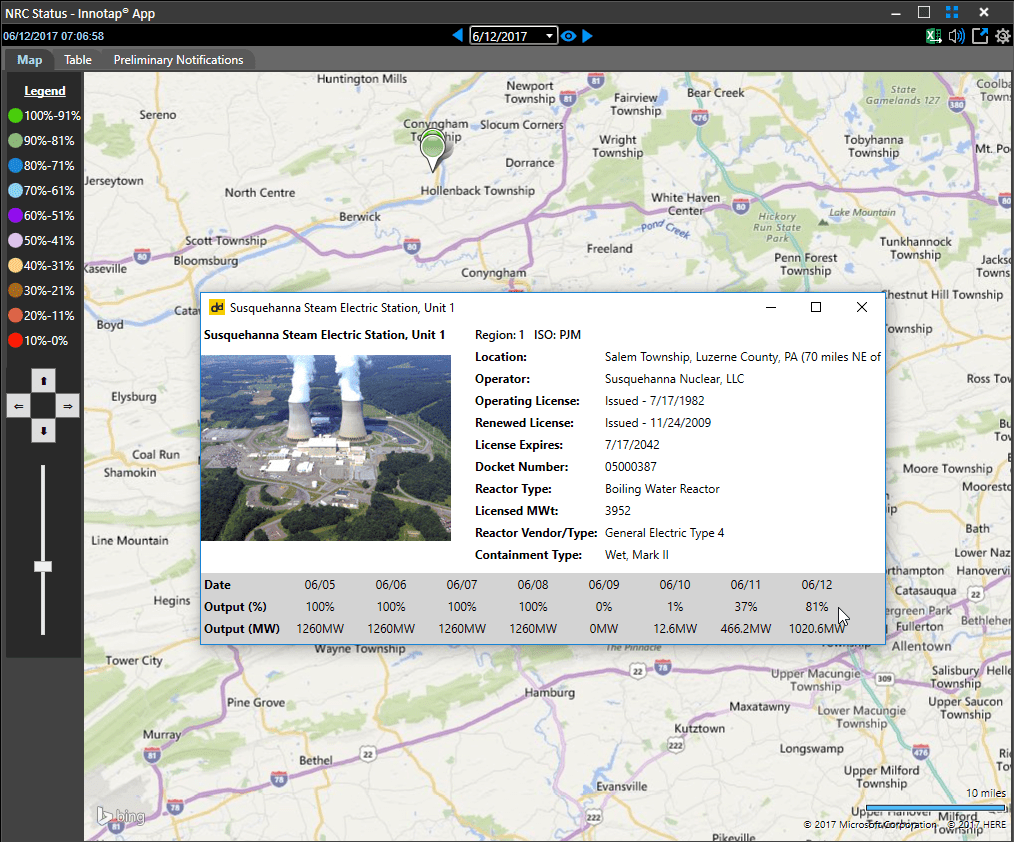Click the 80%-71% legend blue swatch
Screen dimensions: 1014x842
click(x=16, y=166)
